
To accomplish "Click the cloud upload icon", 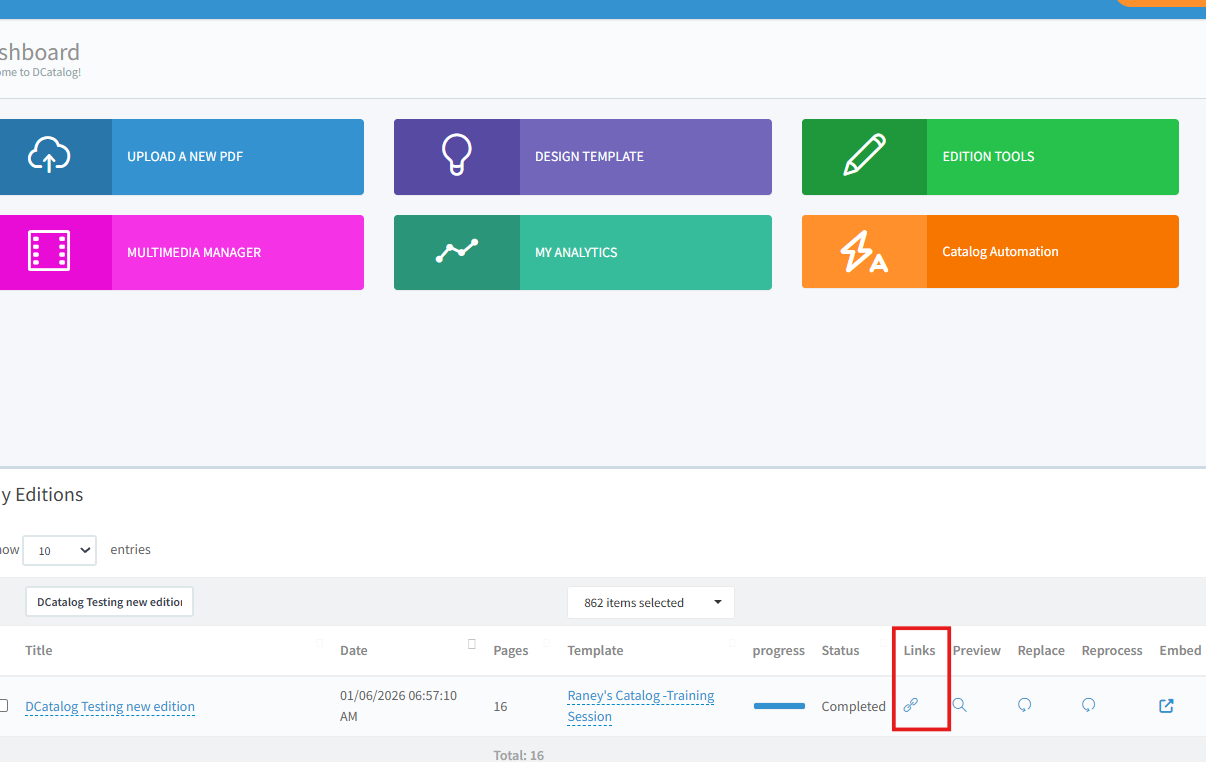I will coord(49,156).
